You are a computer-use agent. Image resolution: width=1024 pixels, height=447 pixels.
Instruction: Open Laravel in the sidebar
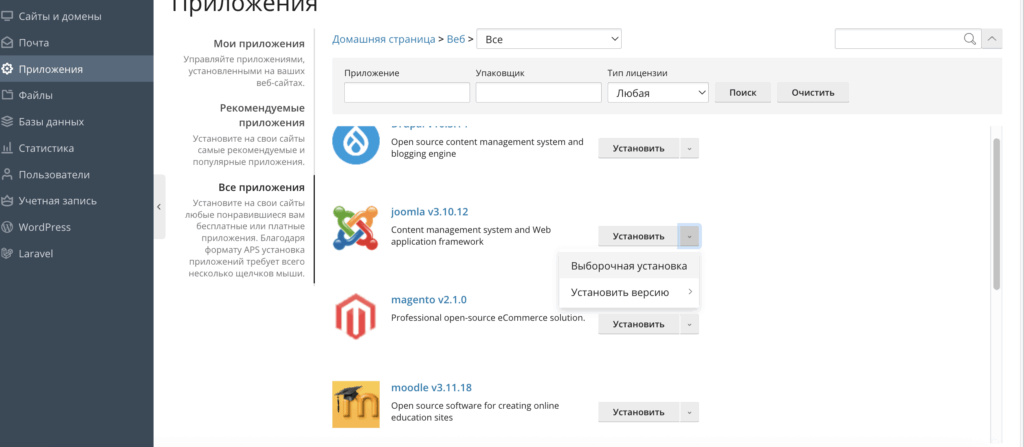(x=35, y=253)
